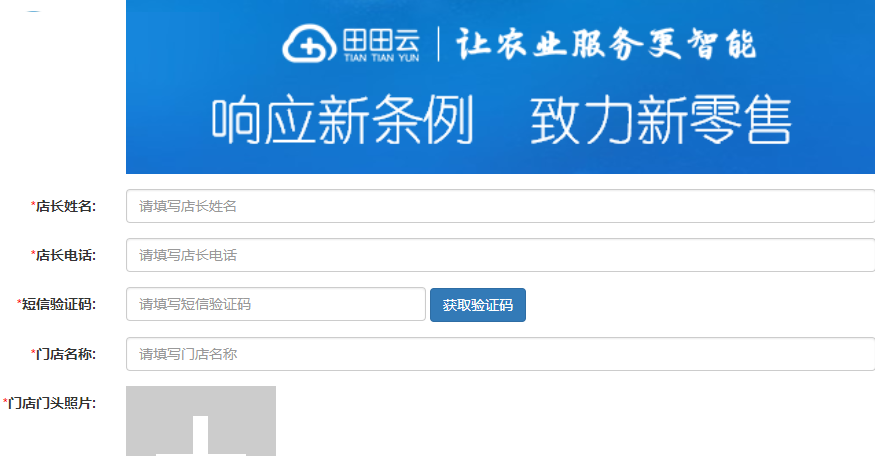Viewport: 875px width, 456px height.
Task: Click the 店长电话 field label
Action: click(66, 255)
